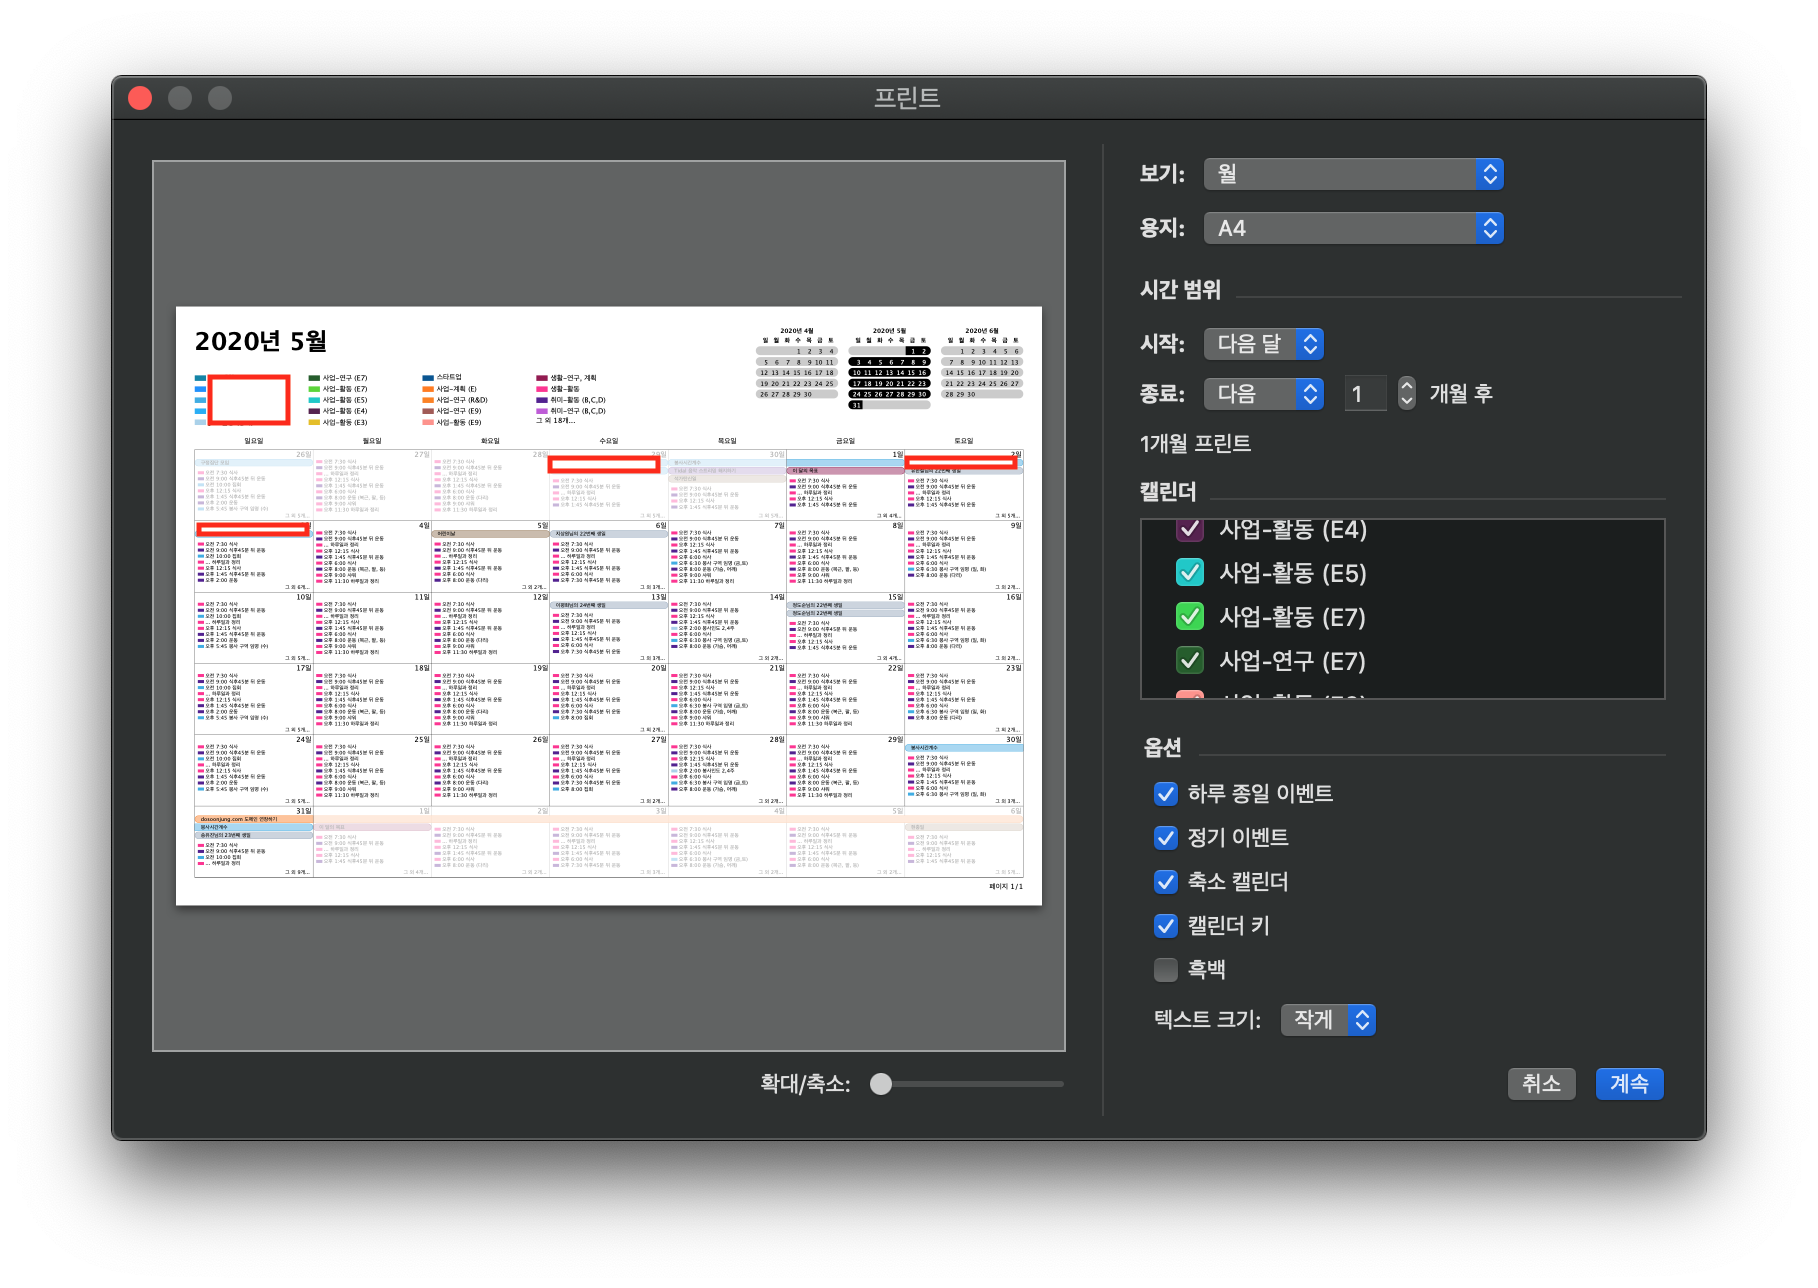Click the 확대/축소: label
Image resolution: width=1818 pixels, height=1288 pixels.
[x=805, y=1084]
